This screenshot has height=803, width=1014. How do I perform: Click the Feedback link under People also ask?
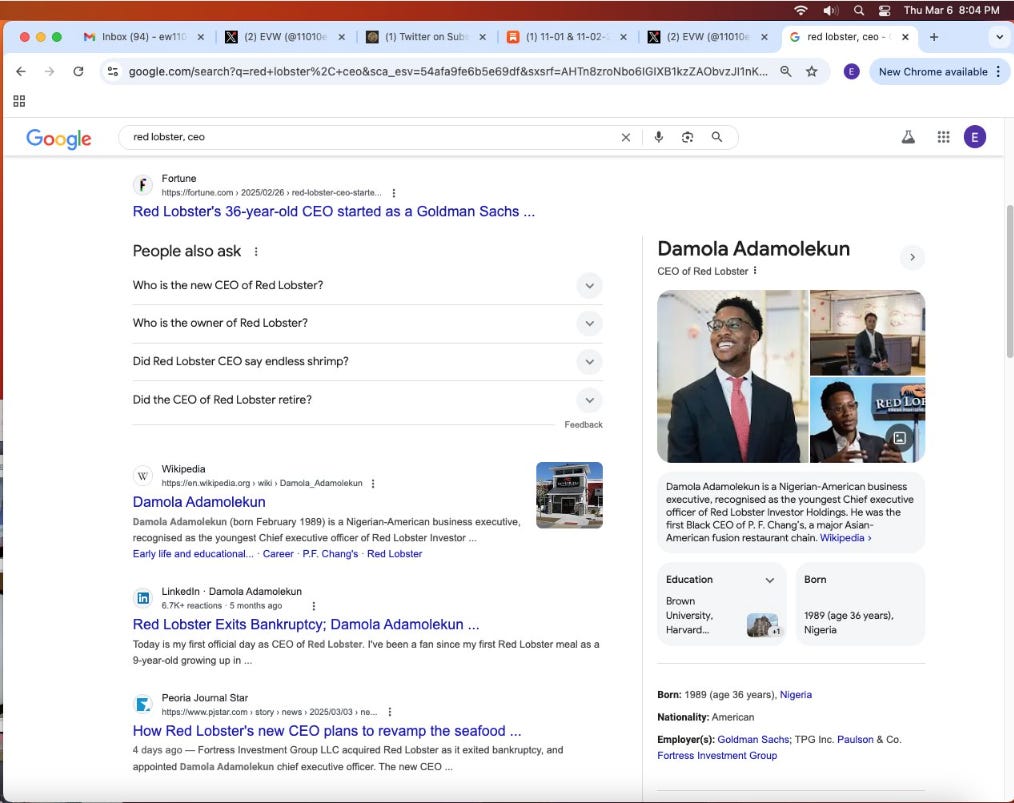583,425
